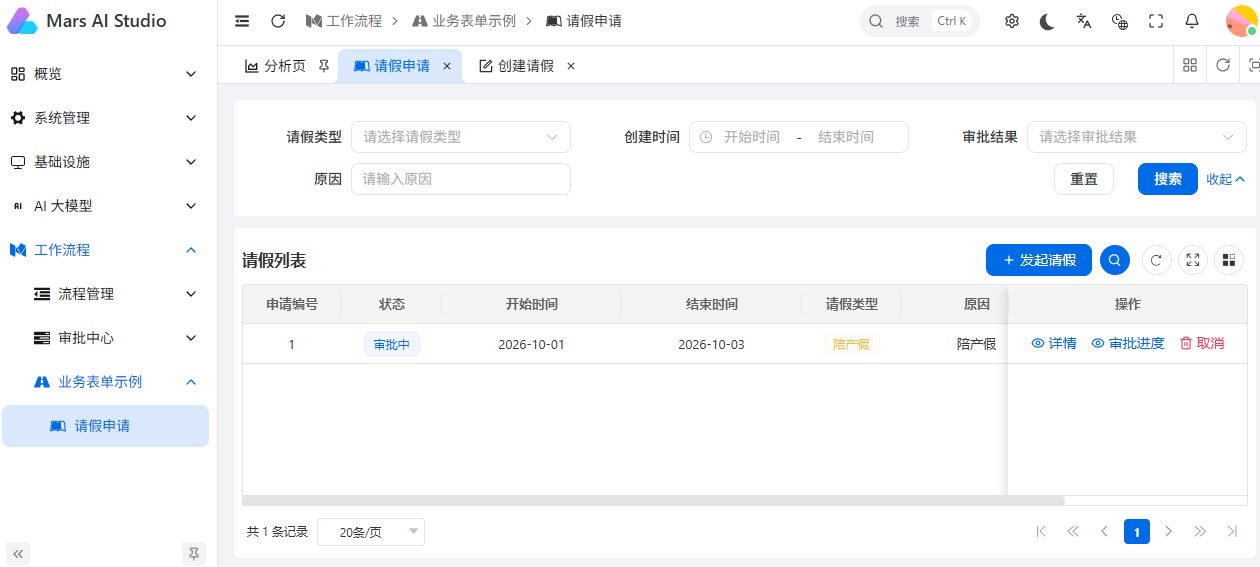Viewport: 1260px width, 567px height.
Task: Open the tab list grid icon
Action: click(1190, 65)
